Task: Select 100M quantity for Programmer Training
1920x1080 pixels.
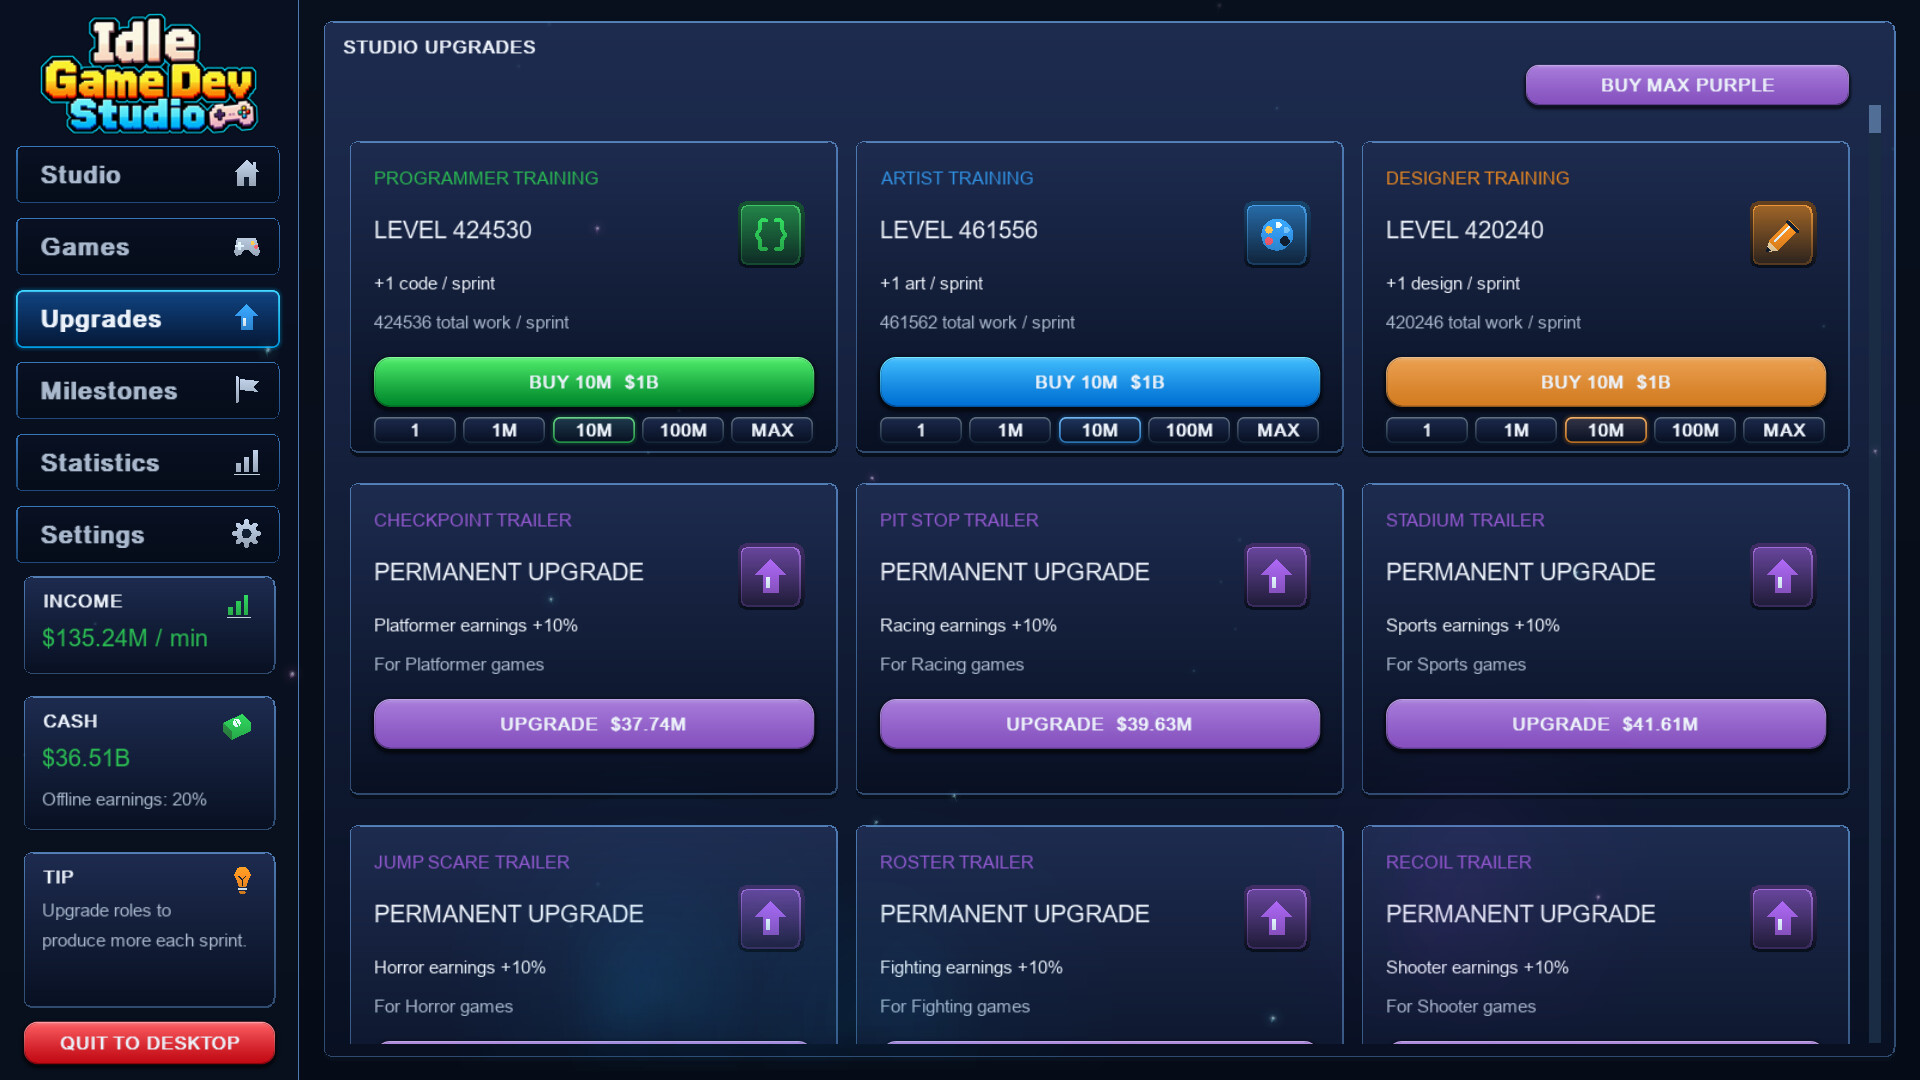Action: pyautogui.click(x=683, y=430)
